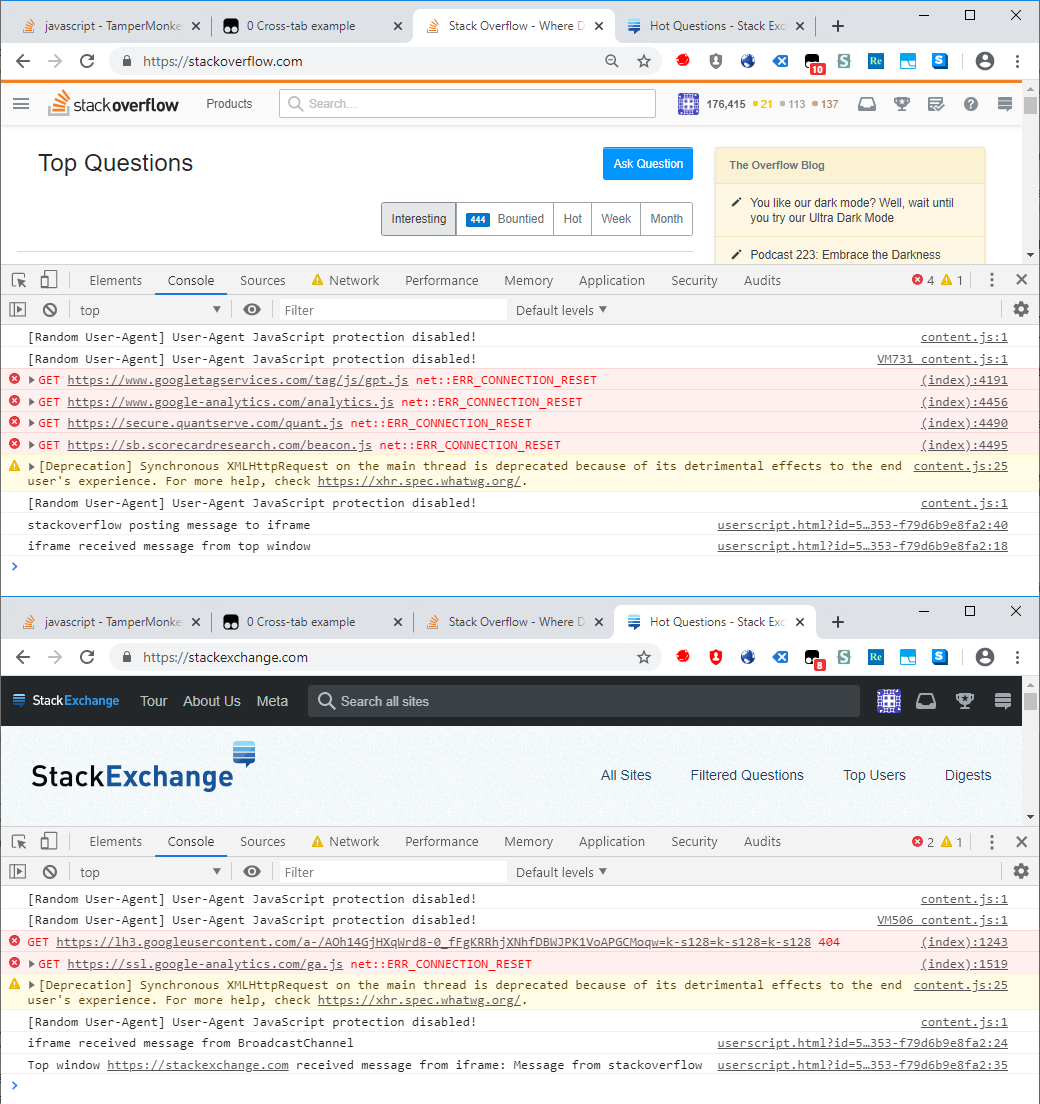Click Stack Overflow search field
1040x1104 pixels.
tap(468, 104)
